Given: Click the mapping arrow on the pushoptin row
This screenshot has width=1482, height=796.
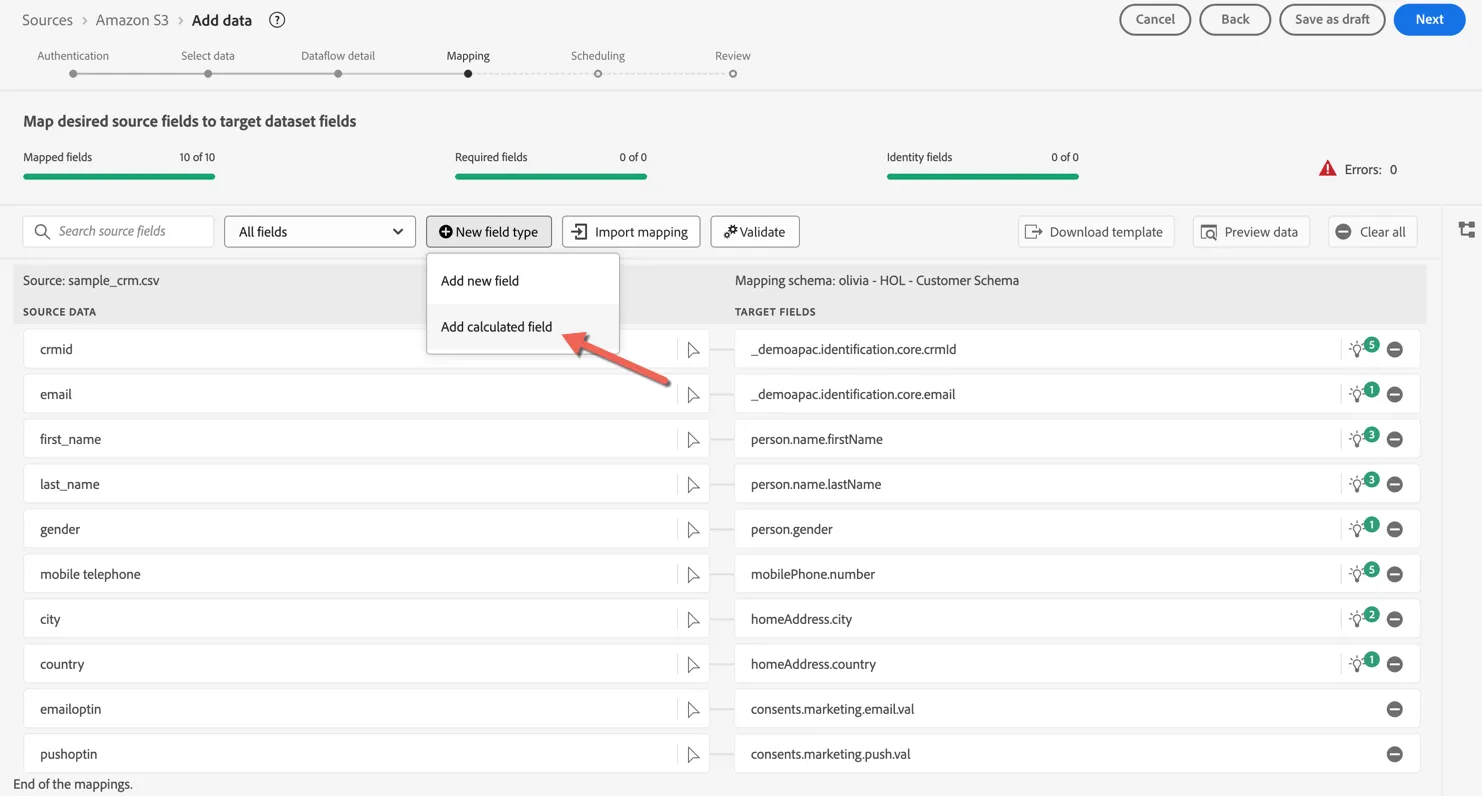Looking at the screenshot, I should click(693, 755).
